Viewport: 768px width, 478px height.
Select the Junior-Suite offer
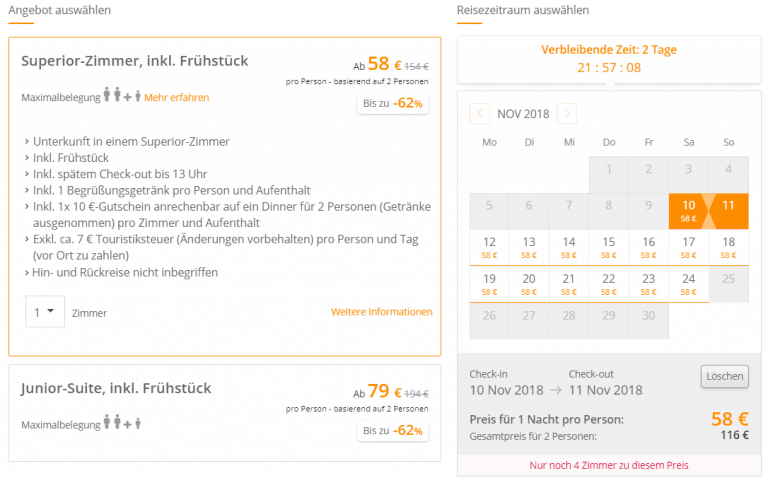click(116, 388)
